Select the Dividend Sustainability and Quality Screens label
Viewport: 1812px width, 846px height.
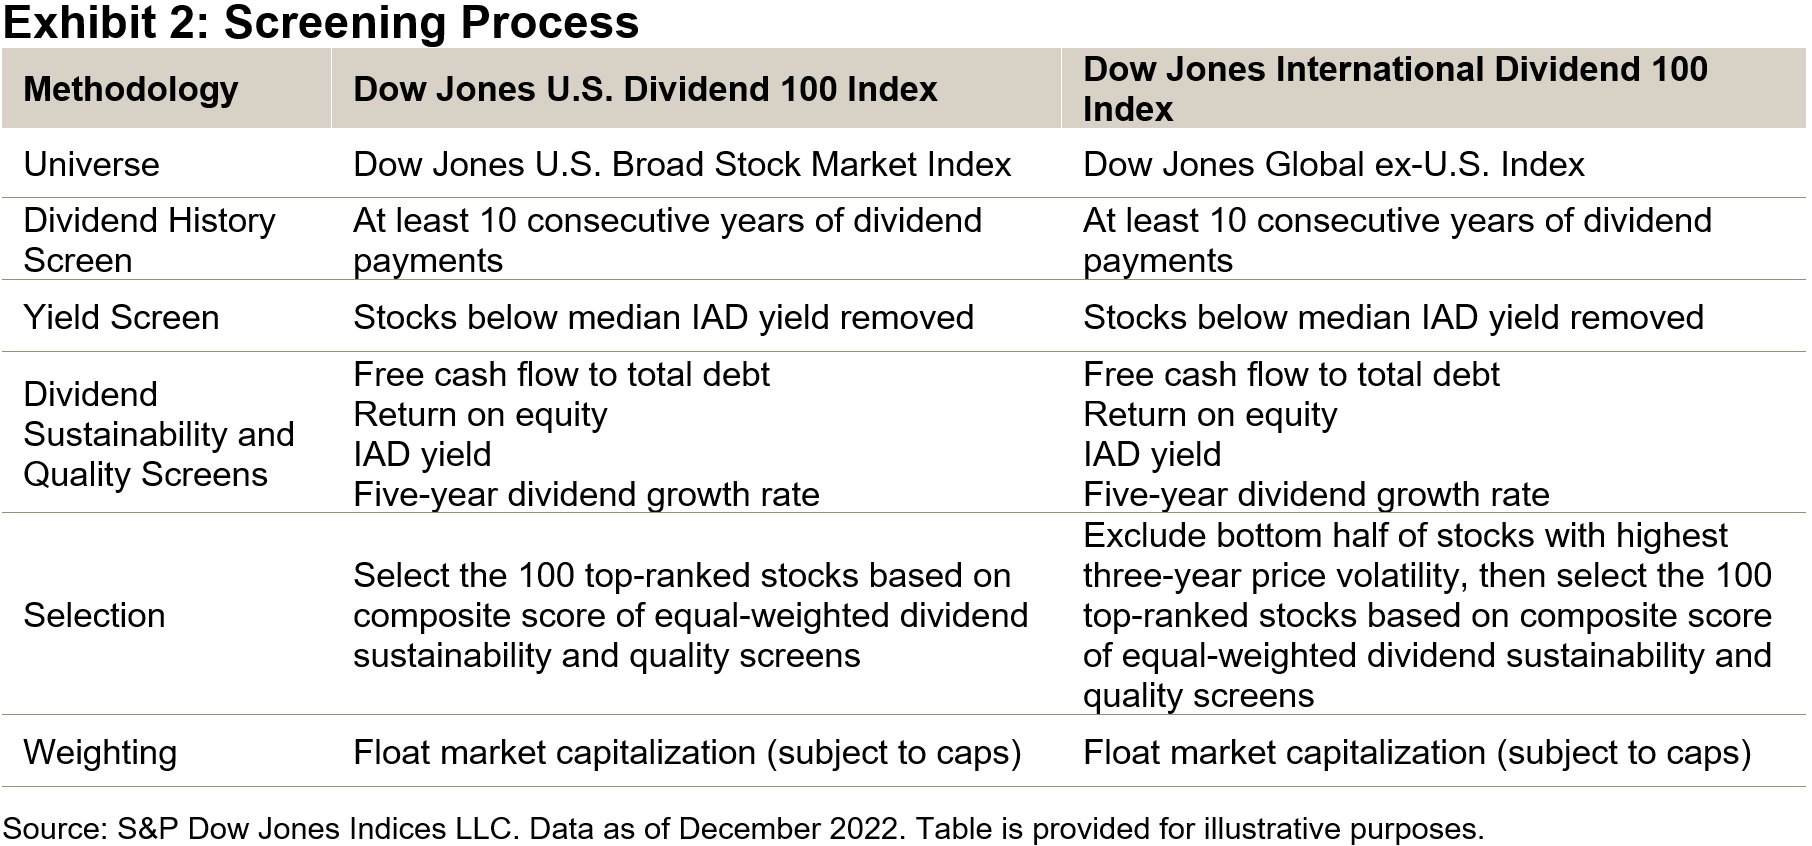158,434
